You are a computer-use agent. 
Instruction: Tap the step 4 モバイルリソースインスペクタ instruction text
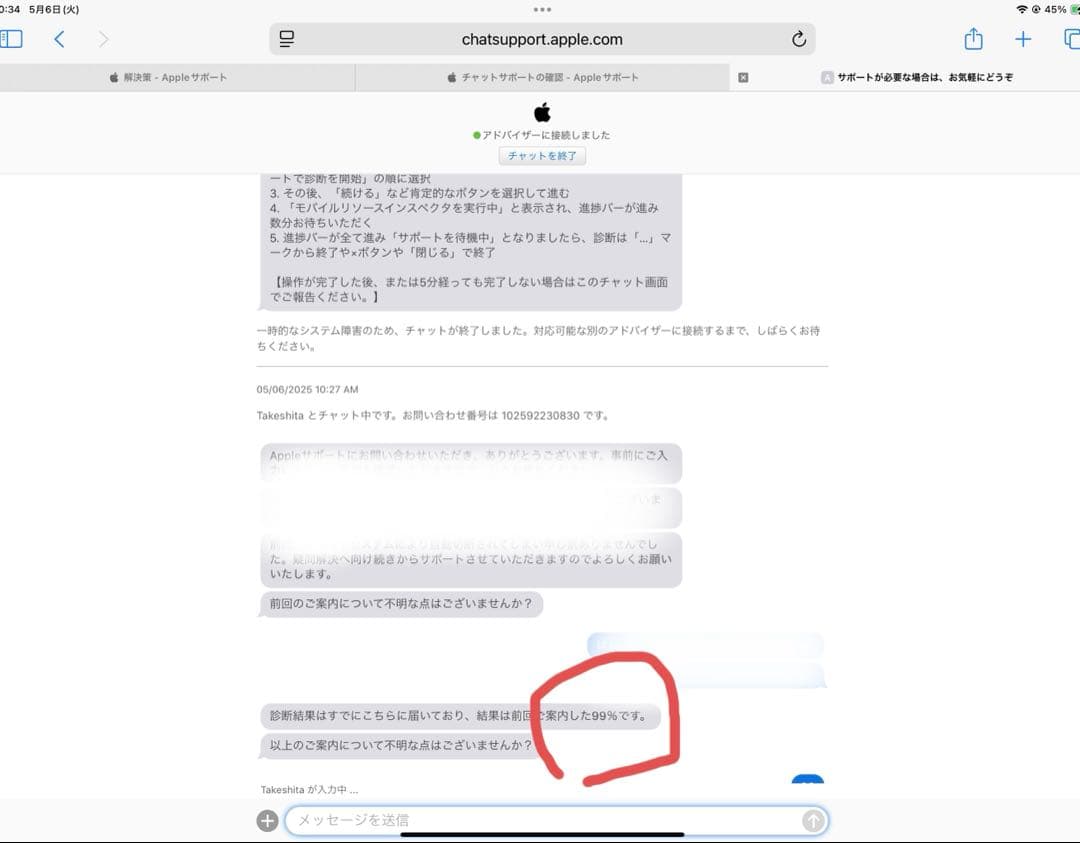point(464,215)
